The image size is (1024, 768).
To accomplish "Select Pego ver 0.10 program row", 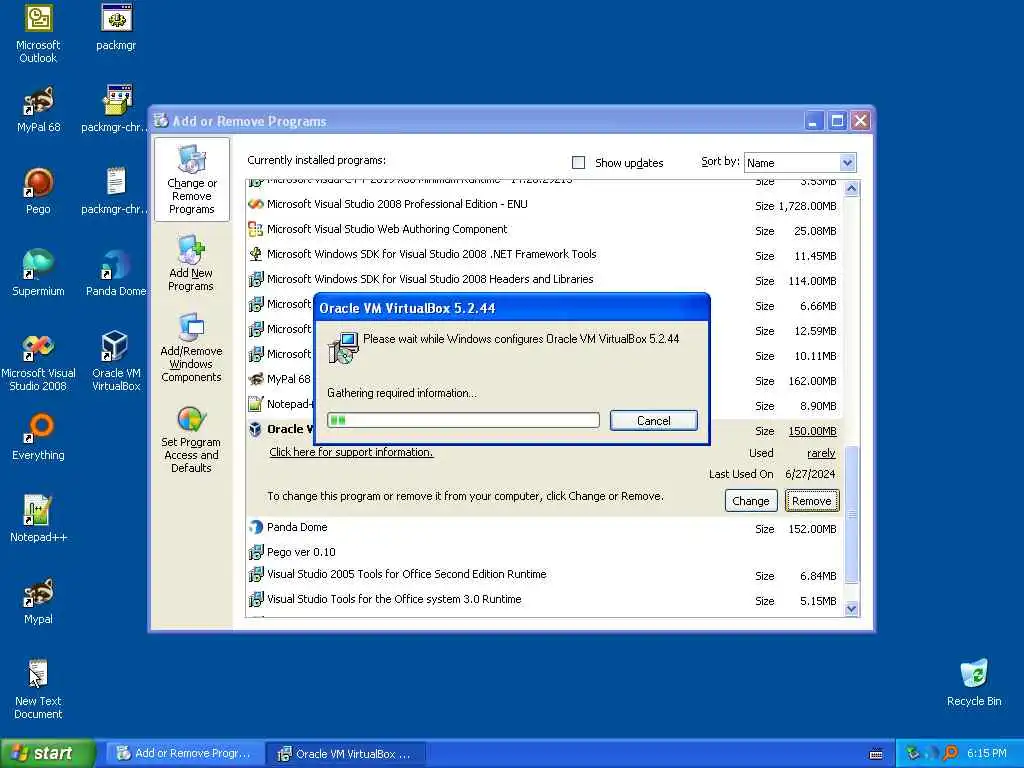I will click(545, 552).
